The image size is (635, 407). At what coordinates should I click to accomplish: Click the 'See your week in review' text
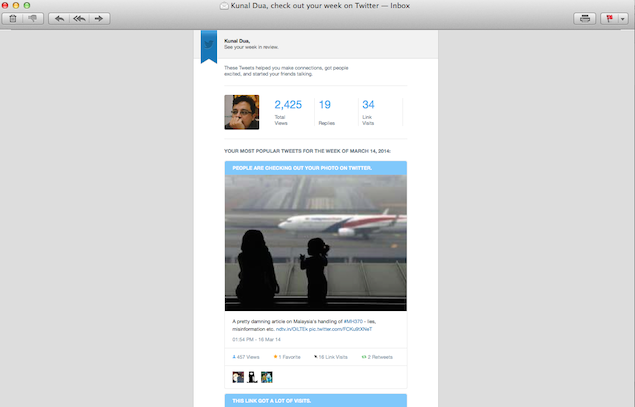(251, 47)
